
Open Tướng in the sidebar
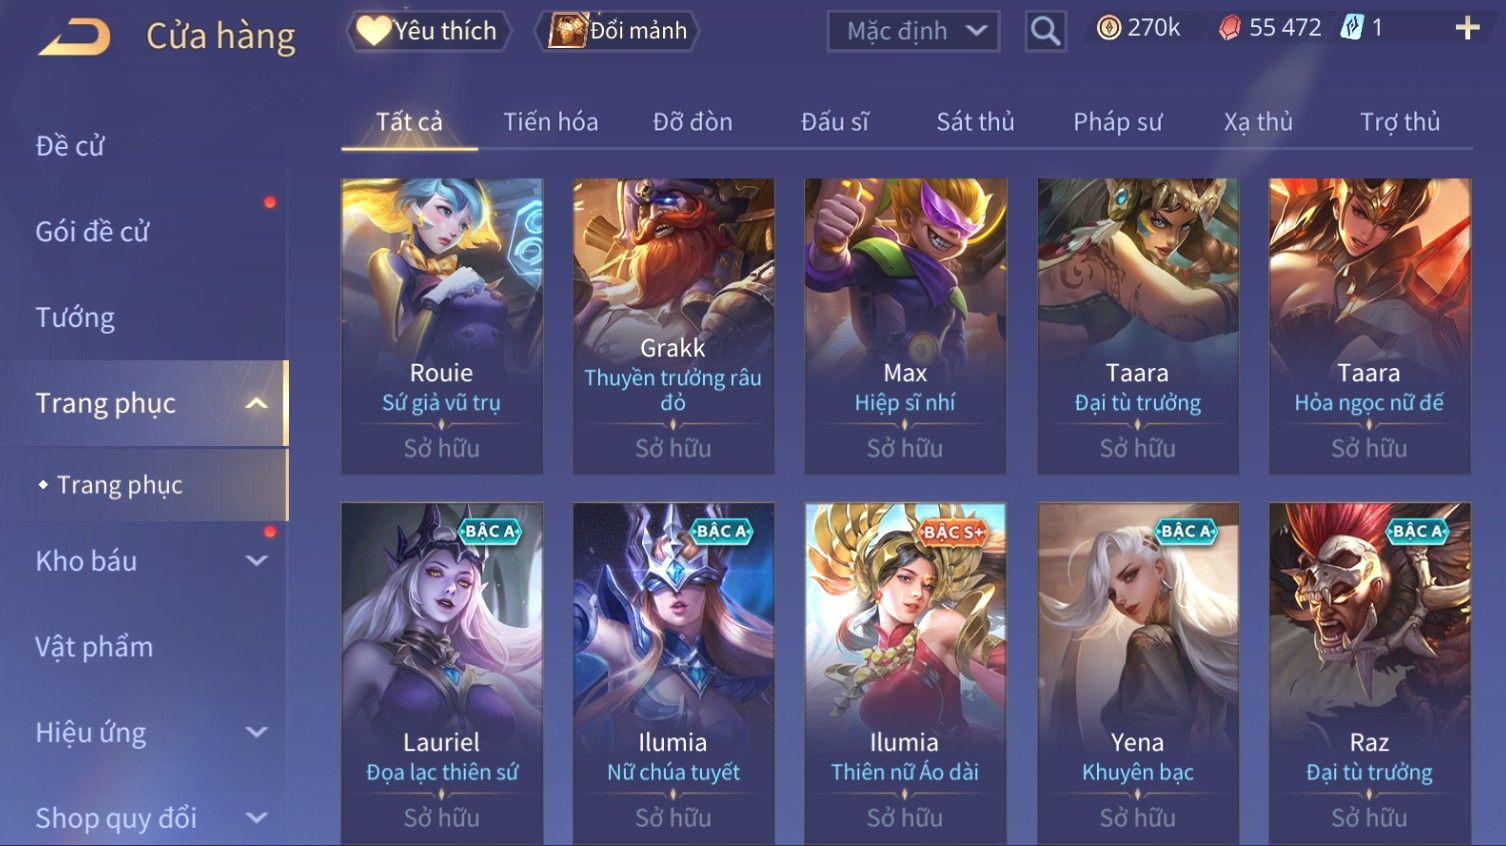pos(75,318)
